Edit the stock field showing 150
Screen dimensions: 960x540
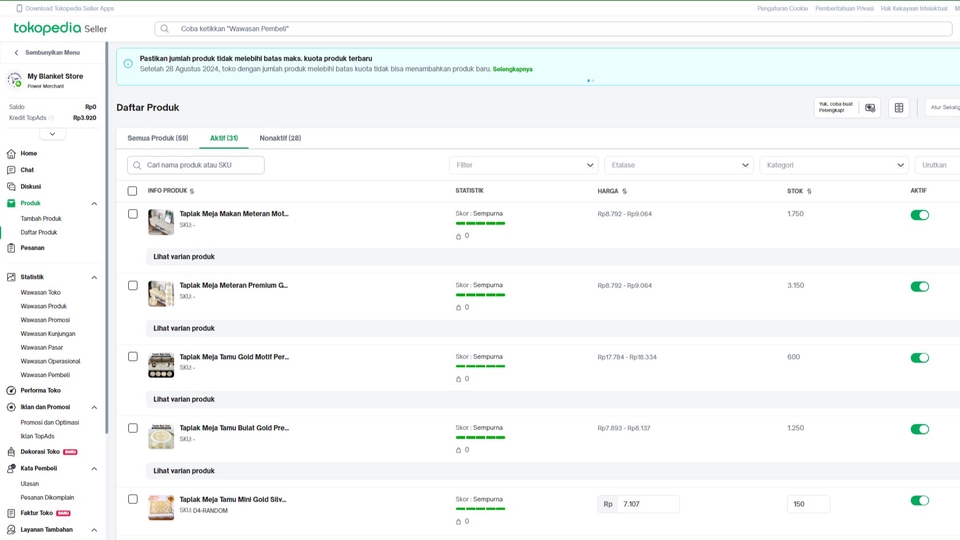coord(809,504)
